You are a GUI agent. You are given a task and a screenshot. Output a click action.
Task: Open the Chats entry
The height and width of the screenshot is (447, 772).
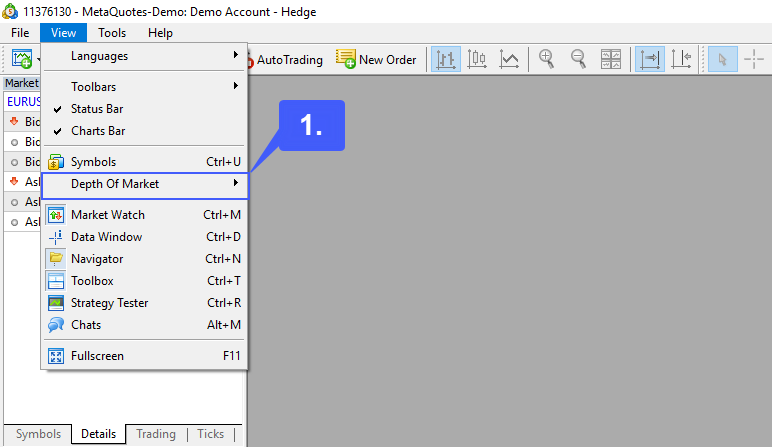(145, 325)
